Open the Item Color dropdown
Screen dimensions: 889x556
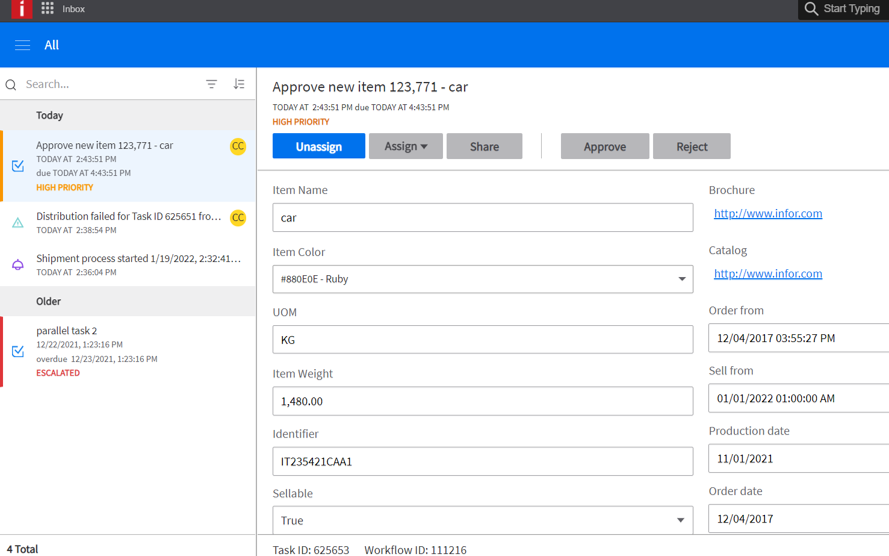682,279
